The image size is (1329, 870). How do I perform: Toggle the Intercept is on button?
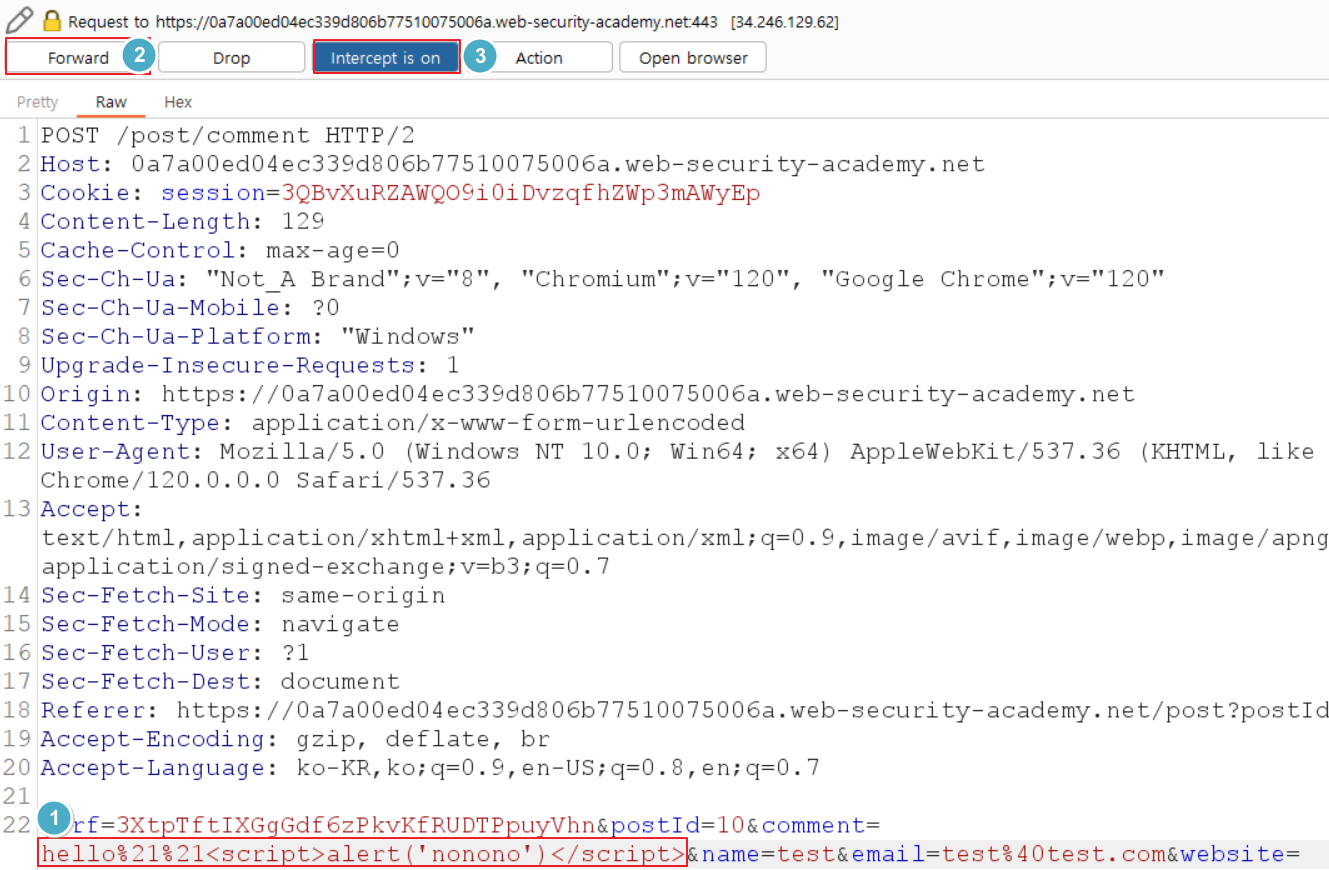tap(386, 58)
